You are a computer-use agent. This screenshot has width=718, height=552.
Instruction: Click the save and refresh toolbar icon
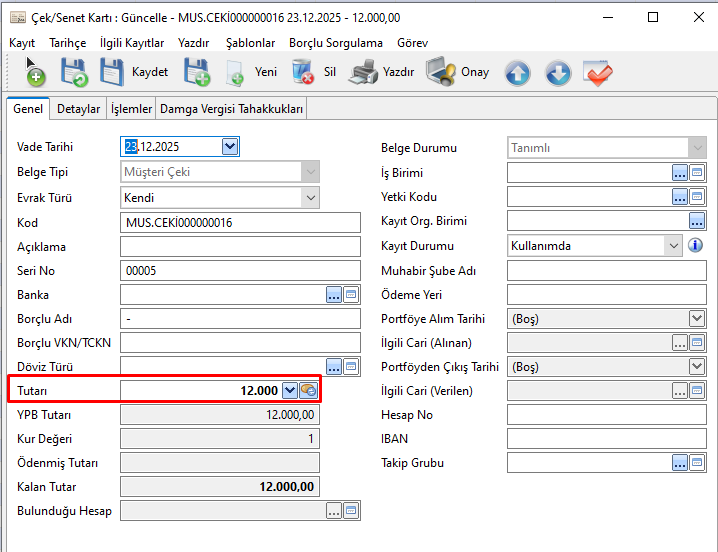coord(75,72)
